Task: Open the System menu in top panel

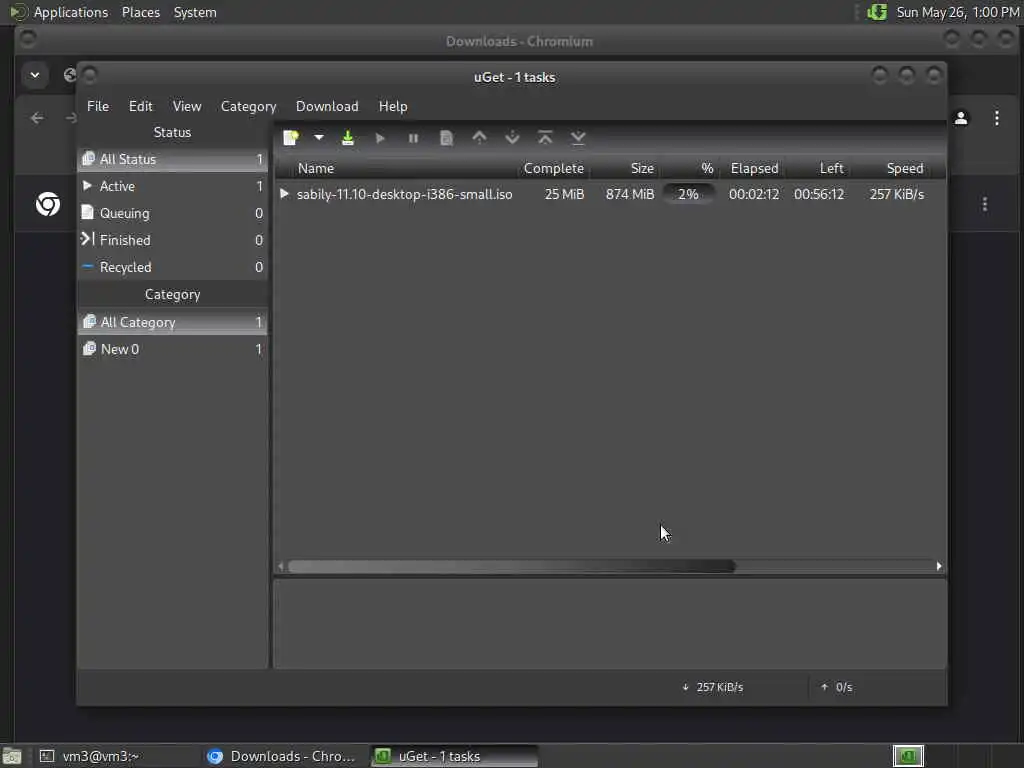Action: [x=195, y=12]
